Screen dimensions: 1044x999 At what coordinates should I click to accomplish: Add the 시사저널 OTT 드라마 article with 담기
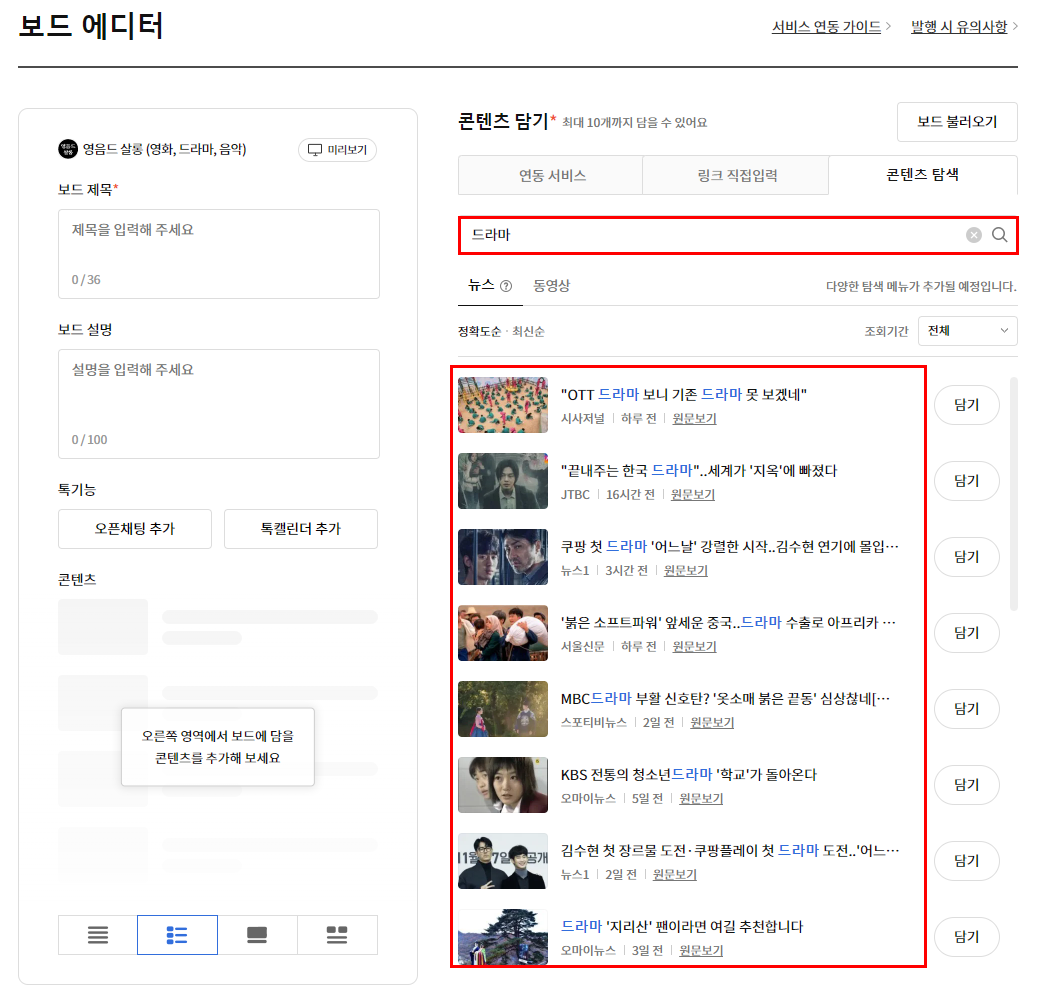point(967,405)
